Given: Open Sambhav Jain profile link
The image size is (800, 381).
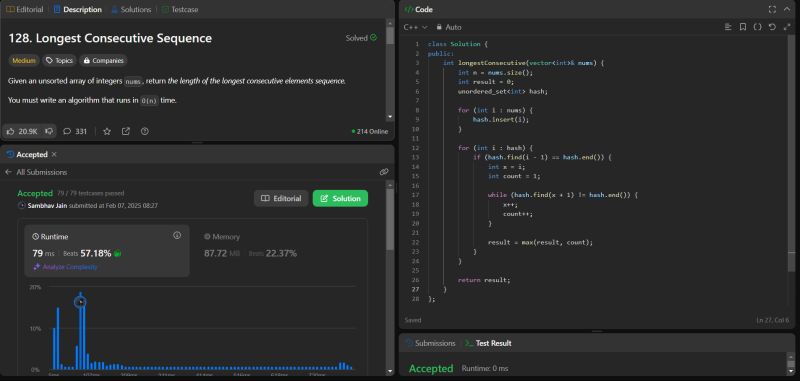Looking at the screenshot, I should (x=47, y=206).
